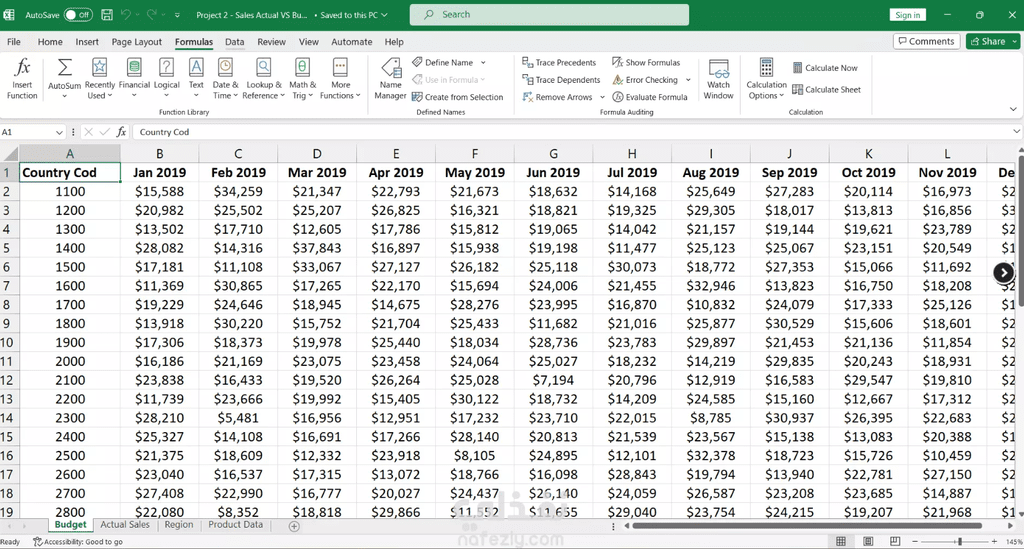Click Trace Dependents
The image size is (1024, 549).
(561, 80)
